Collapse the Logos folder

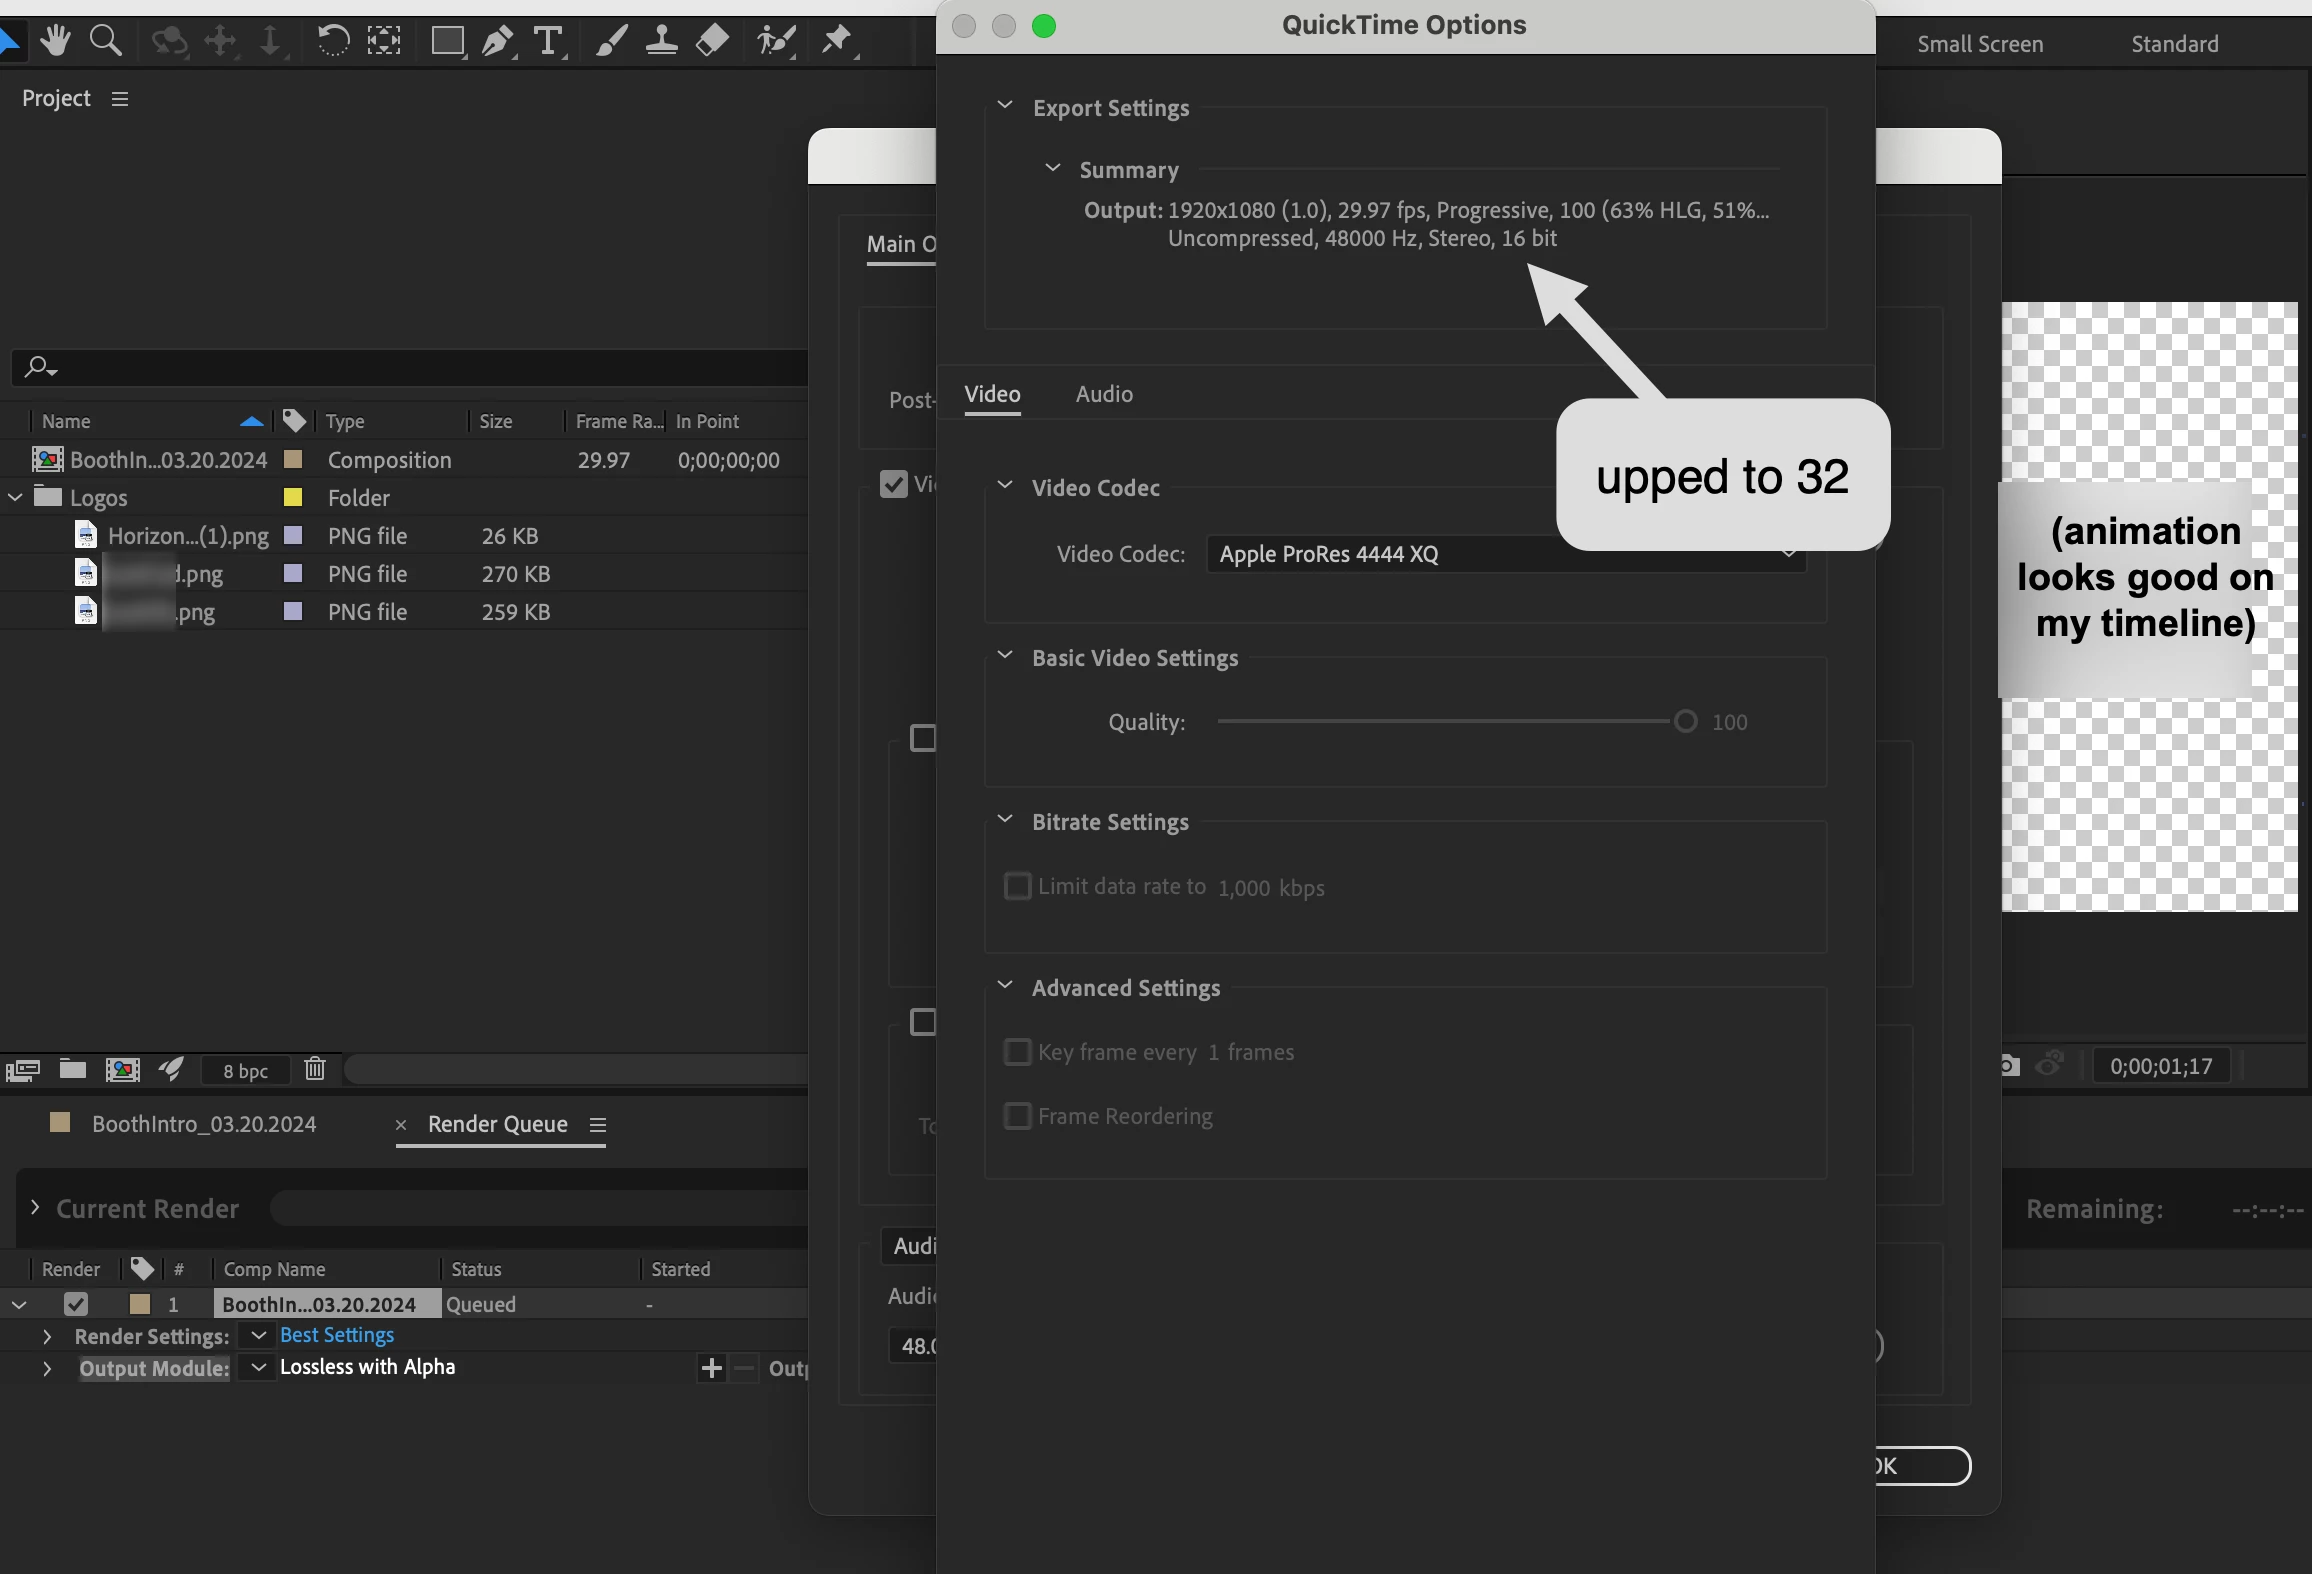tap(15, 497)
